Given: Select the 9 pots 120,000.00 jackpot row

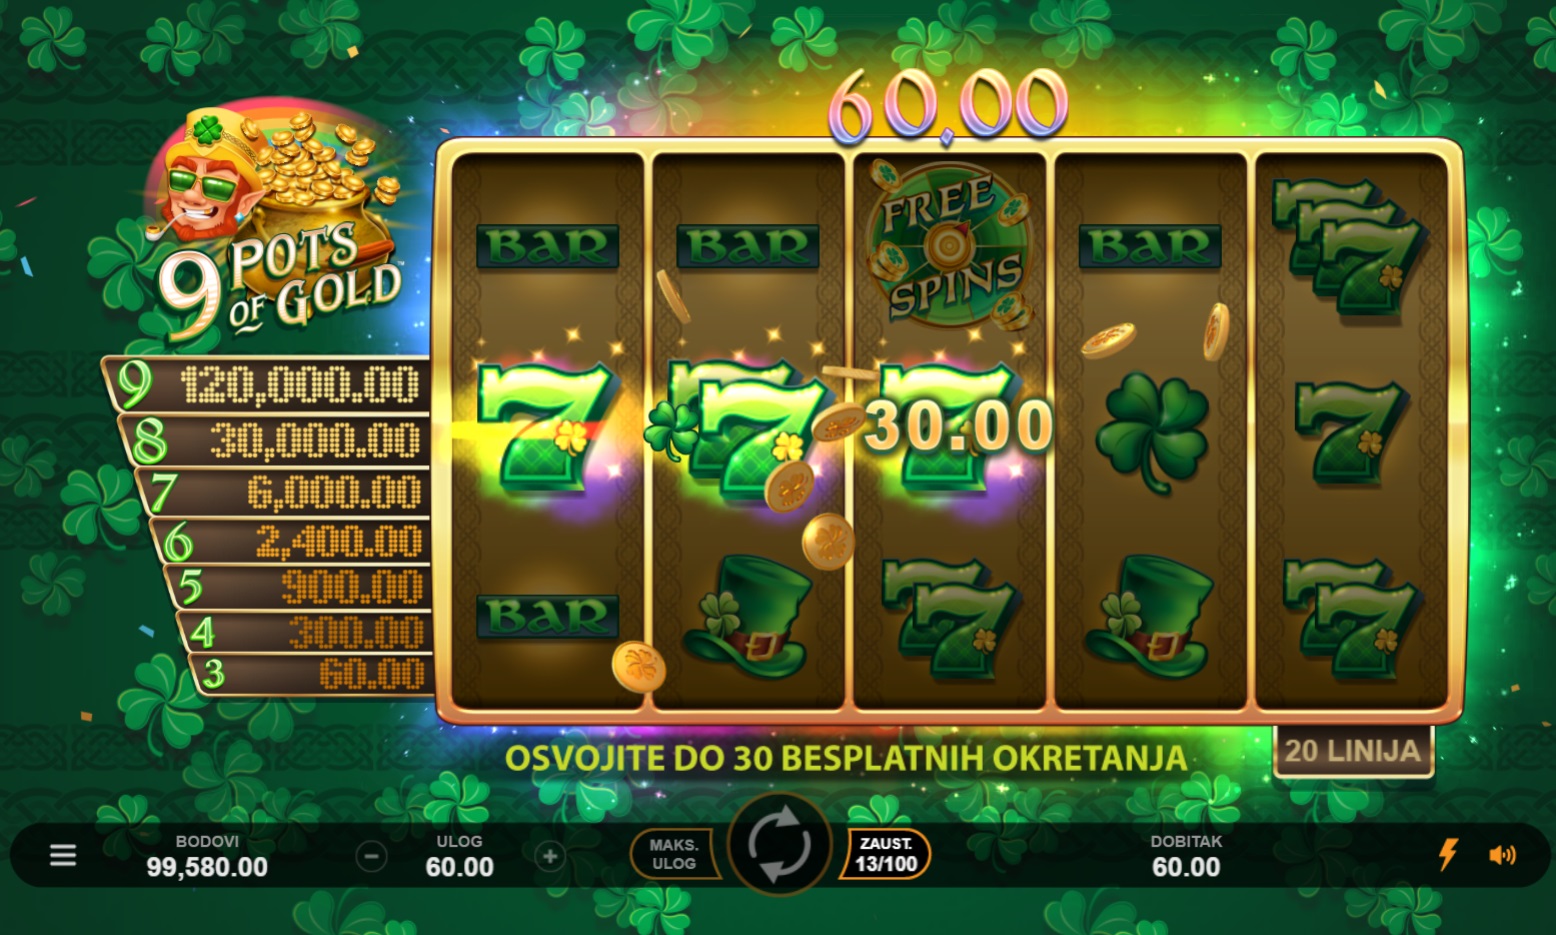Looking at the screenshot, I should [x=268, y=385].
